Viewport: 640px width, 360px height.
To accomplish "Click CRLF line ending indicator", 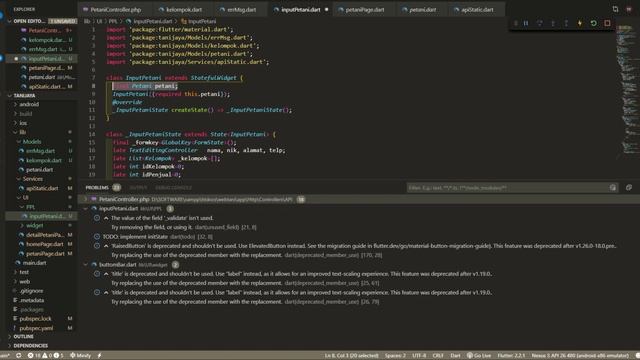I will (x=438, y=356).
